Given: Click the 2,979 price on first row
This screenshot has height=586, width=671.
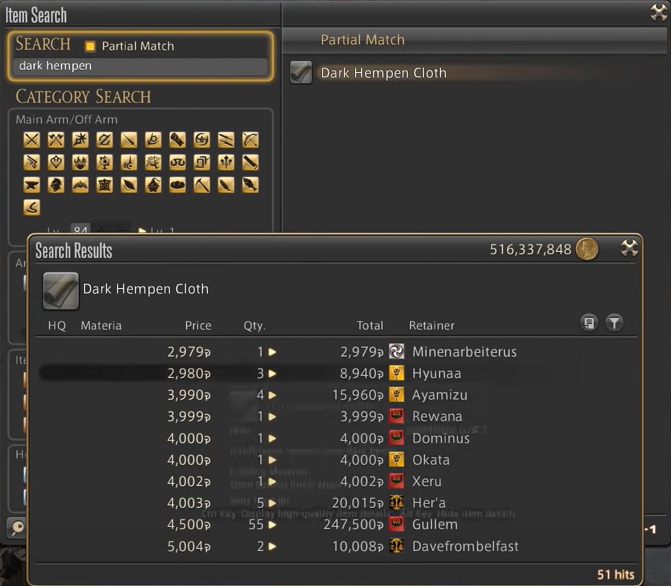Looking at the screenshot, I should (189, 352).
